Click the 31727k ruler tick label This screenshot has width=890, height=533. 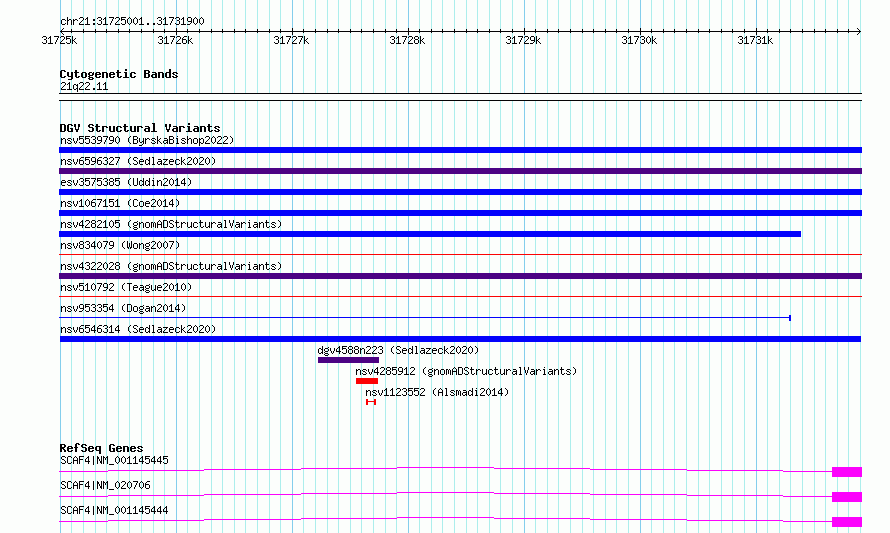[291, 40]
